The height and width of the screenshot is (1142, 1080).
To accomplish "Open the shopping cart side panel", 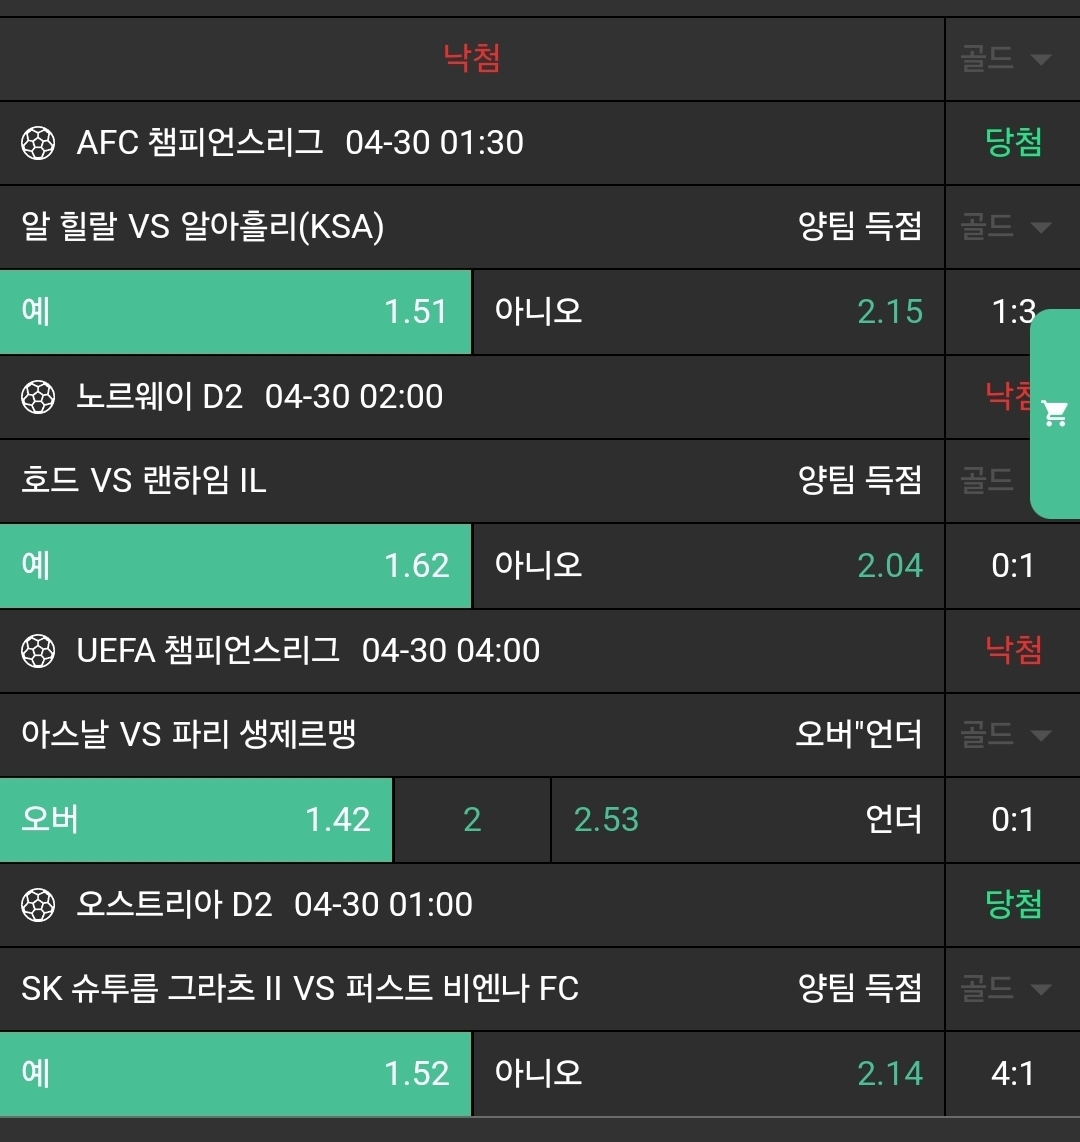I will click(x=1055, y=413).
